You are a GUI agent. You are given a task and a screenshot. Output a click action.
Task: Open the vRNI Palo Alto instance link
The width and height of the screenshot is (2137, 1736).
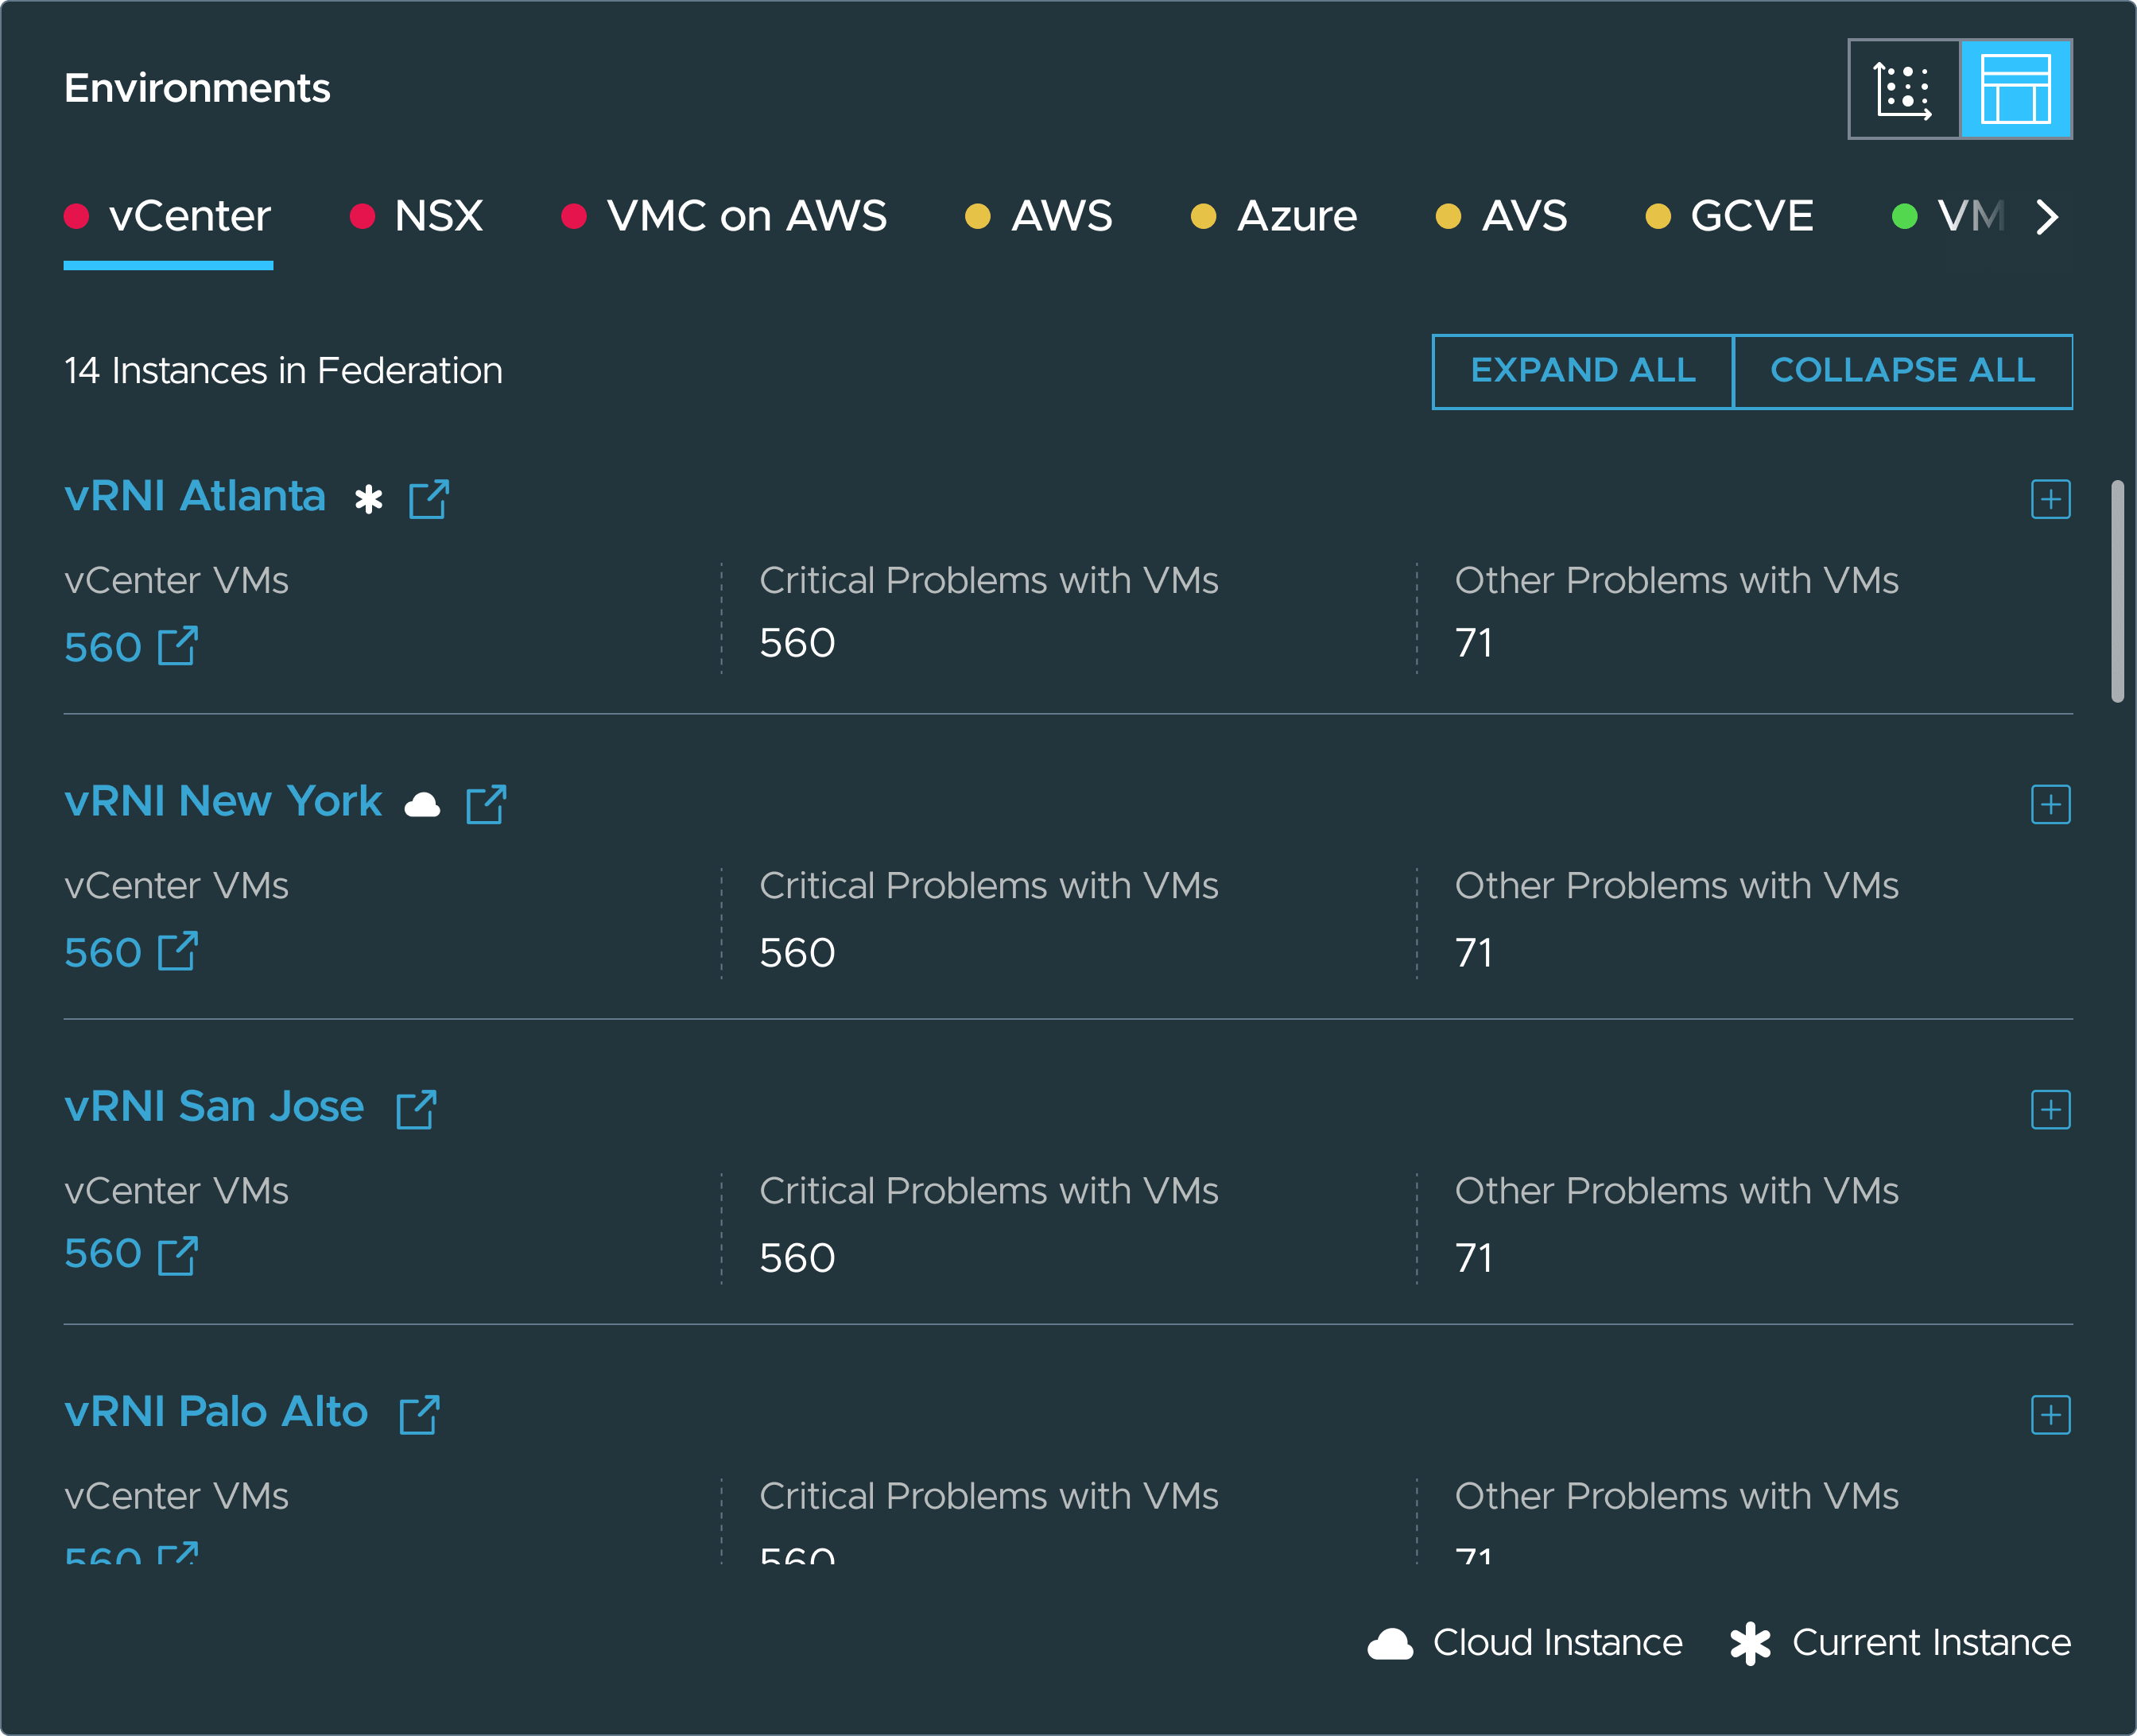216,1411
